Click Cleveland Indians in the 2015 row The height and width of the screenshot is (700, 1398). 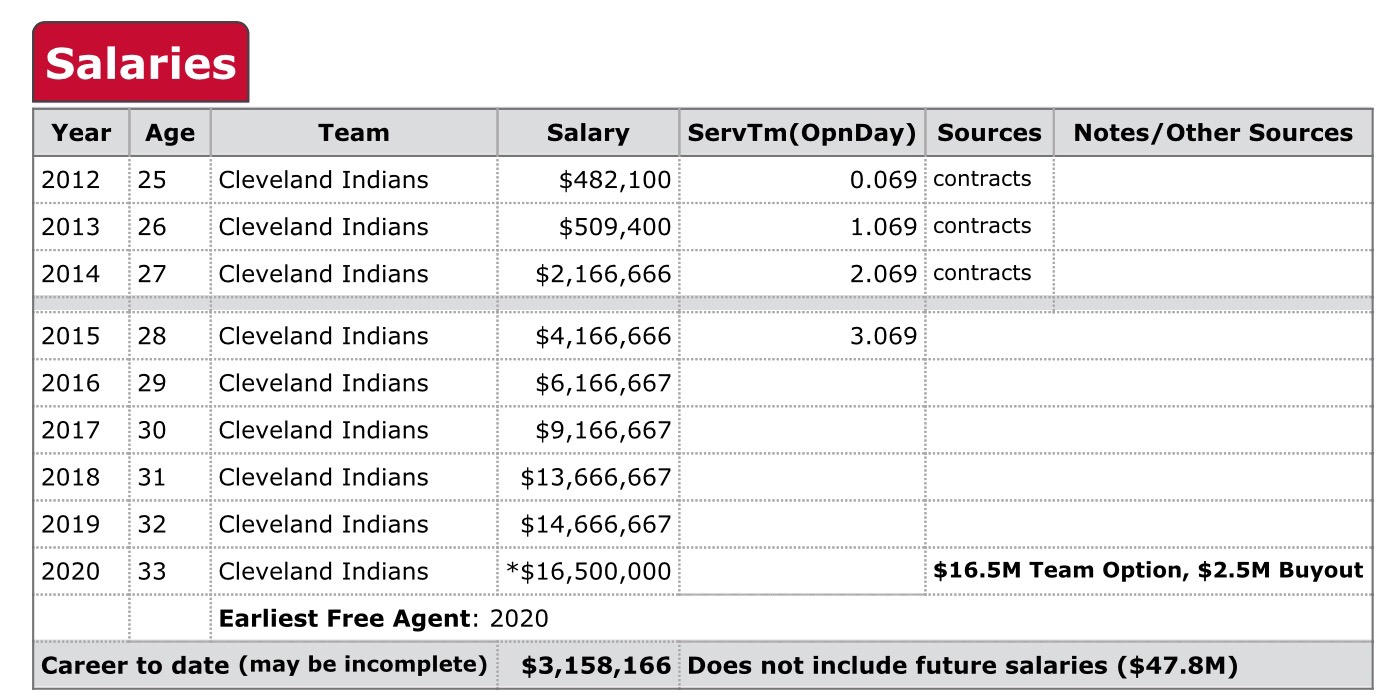point(323,336)
